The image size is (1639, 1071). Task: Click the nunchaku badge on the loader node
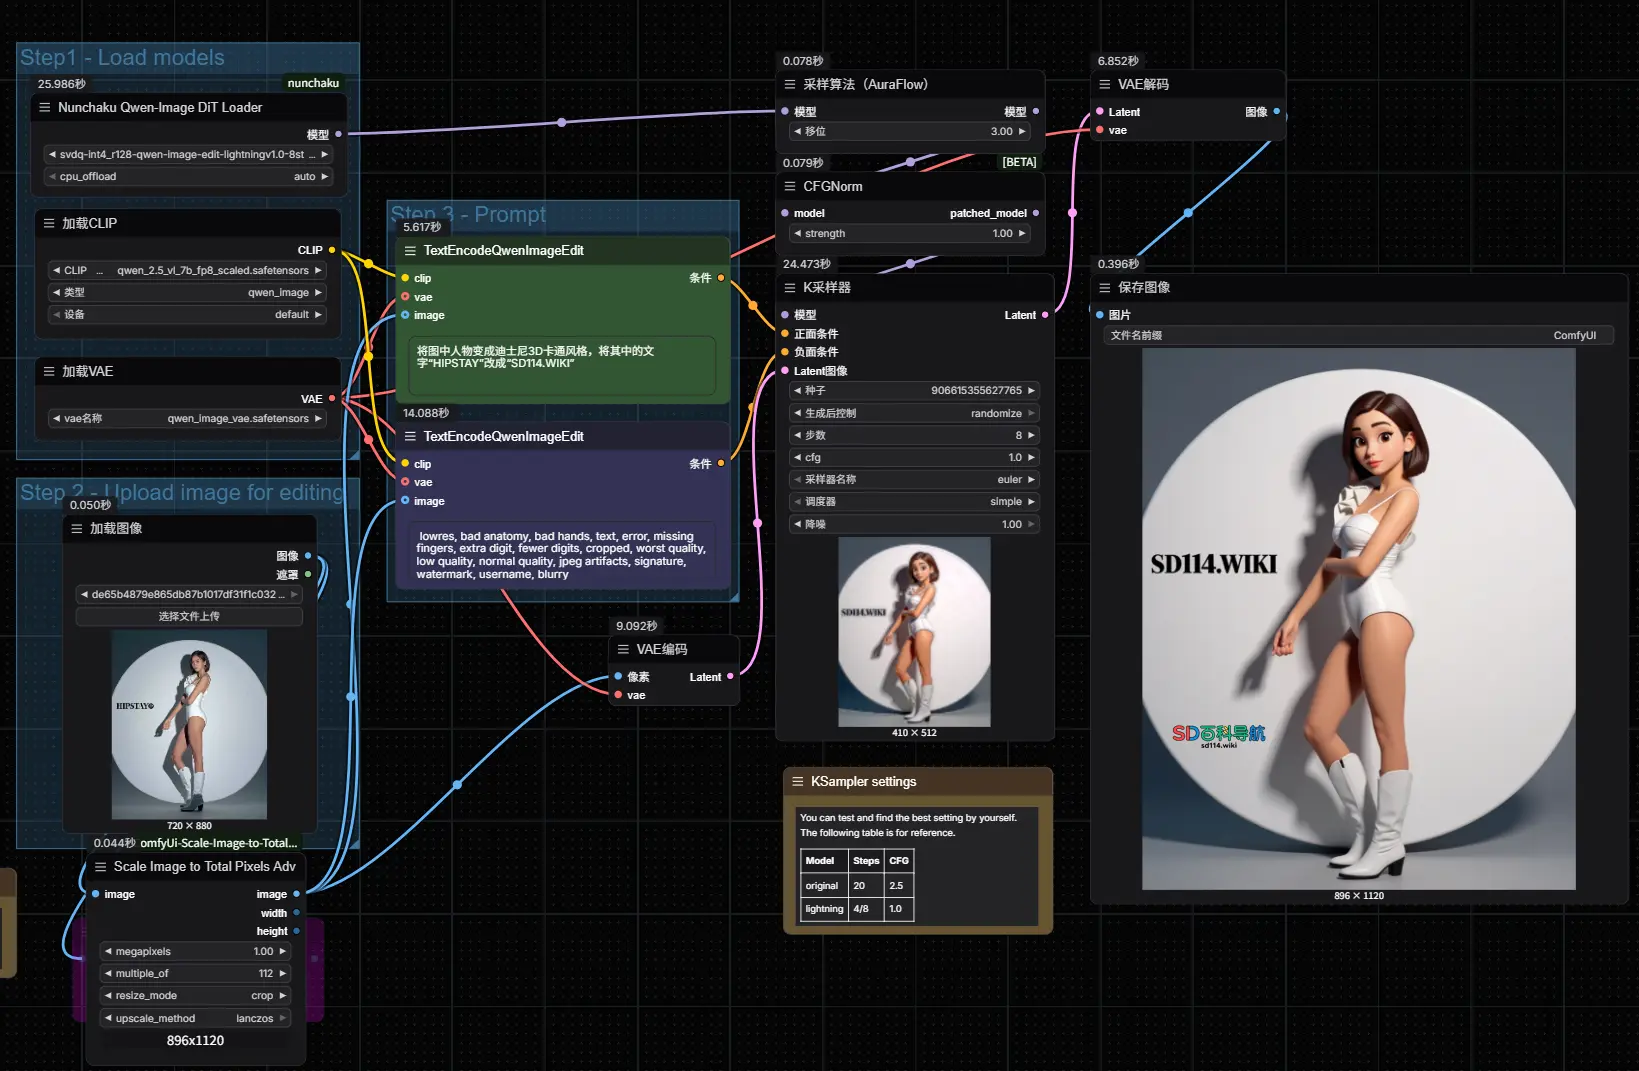(x=313, y=83)
